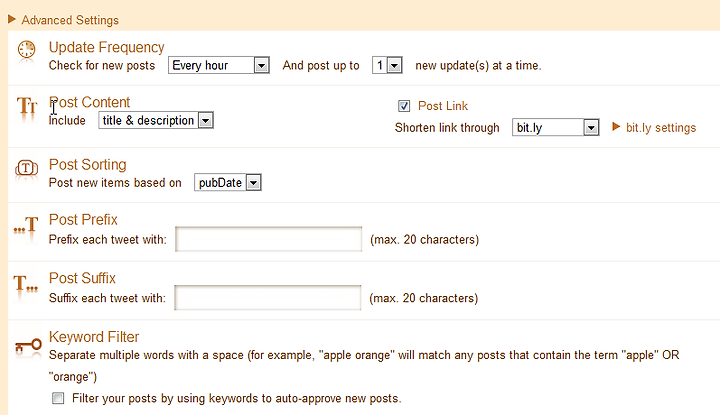This screenshot has height=415, width=720.
Task: Open the bit.ly link shortener dropdown
Action: 556,127
